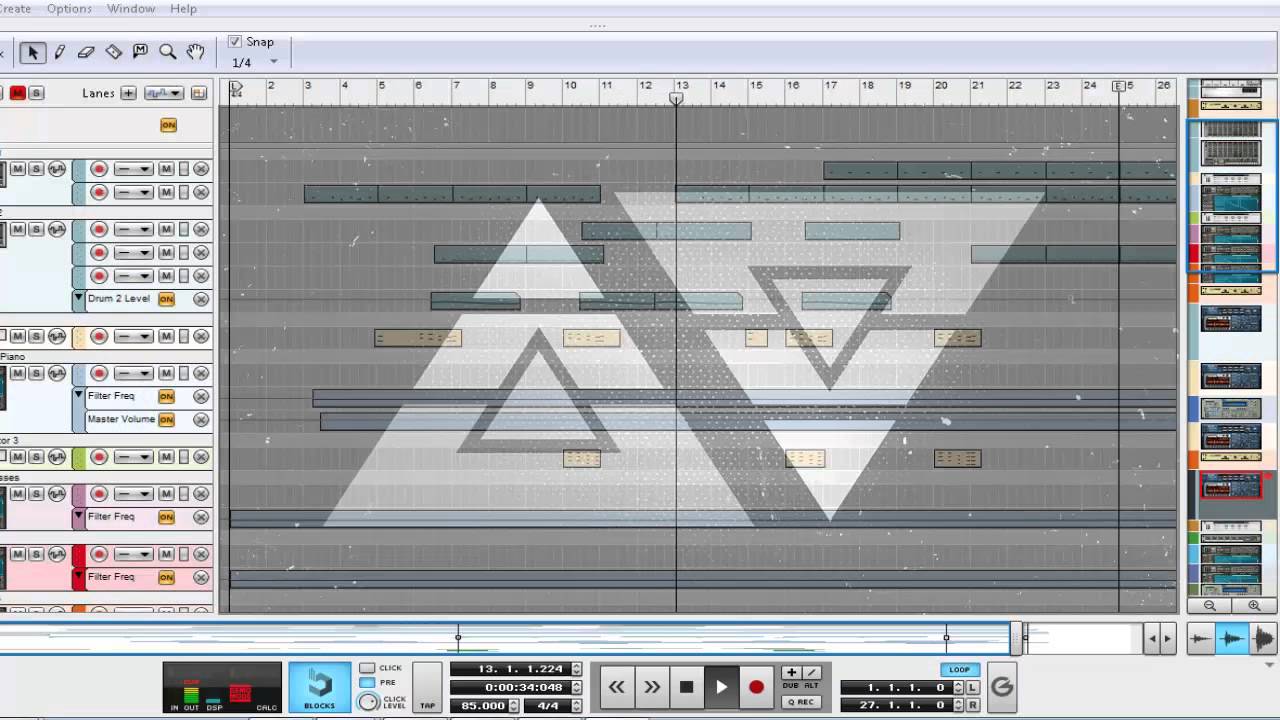Select the Magnify tool

coord(168,52)
